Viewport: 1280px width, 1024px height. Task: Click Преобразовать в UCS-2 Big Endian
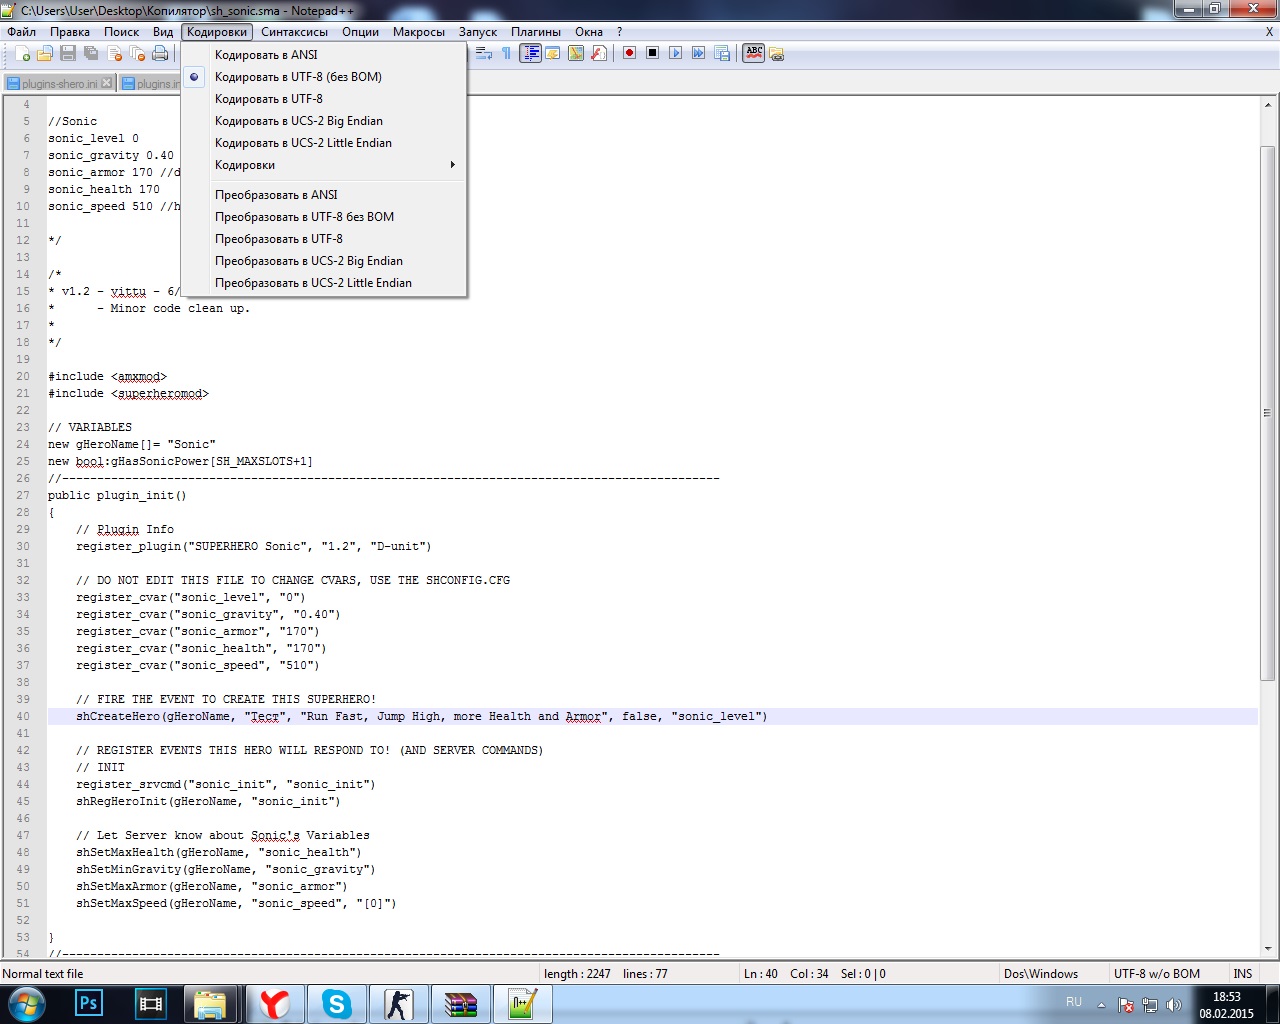(x=324, y=261)
